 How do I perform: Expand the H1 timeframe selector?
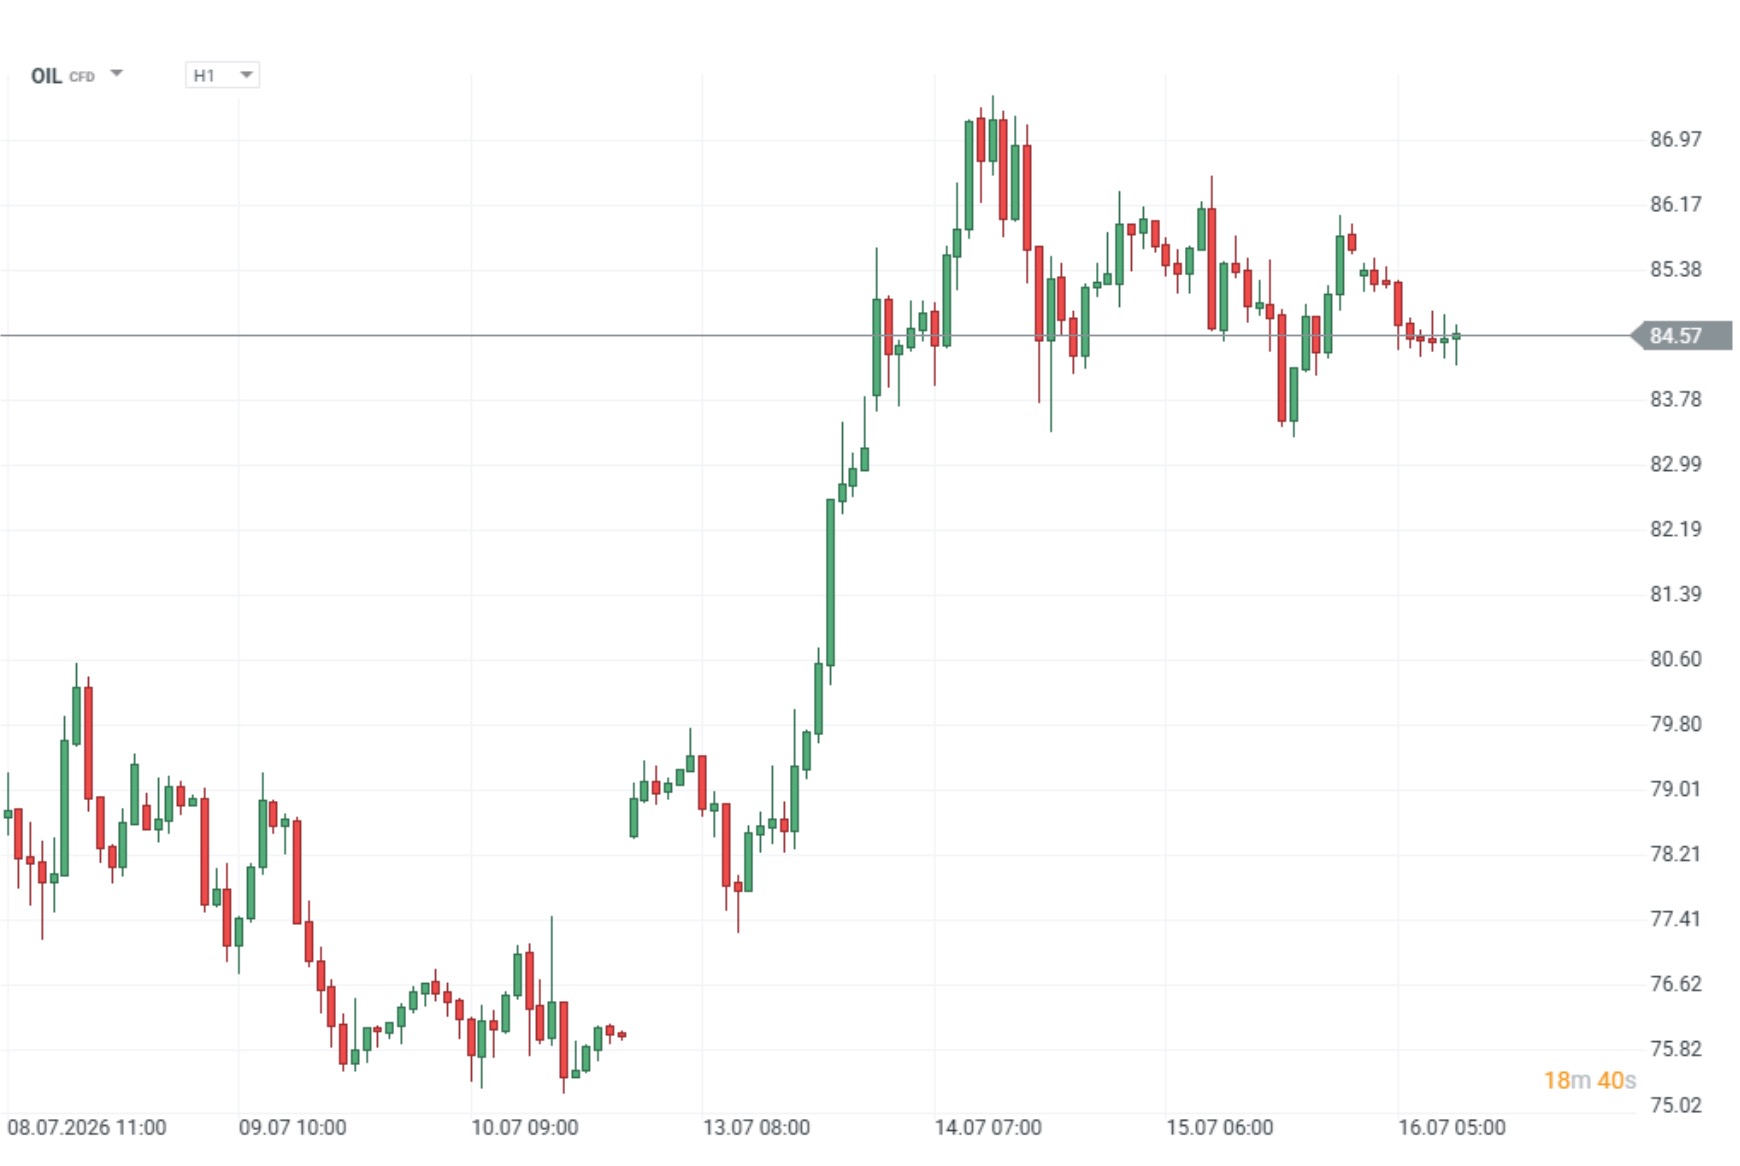[222, 75]
